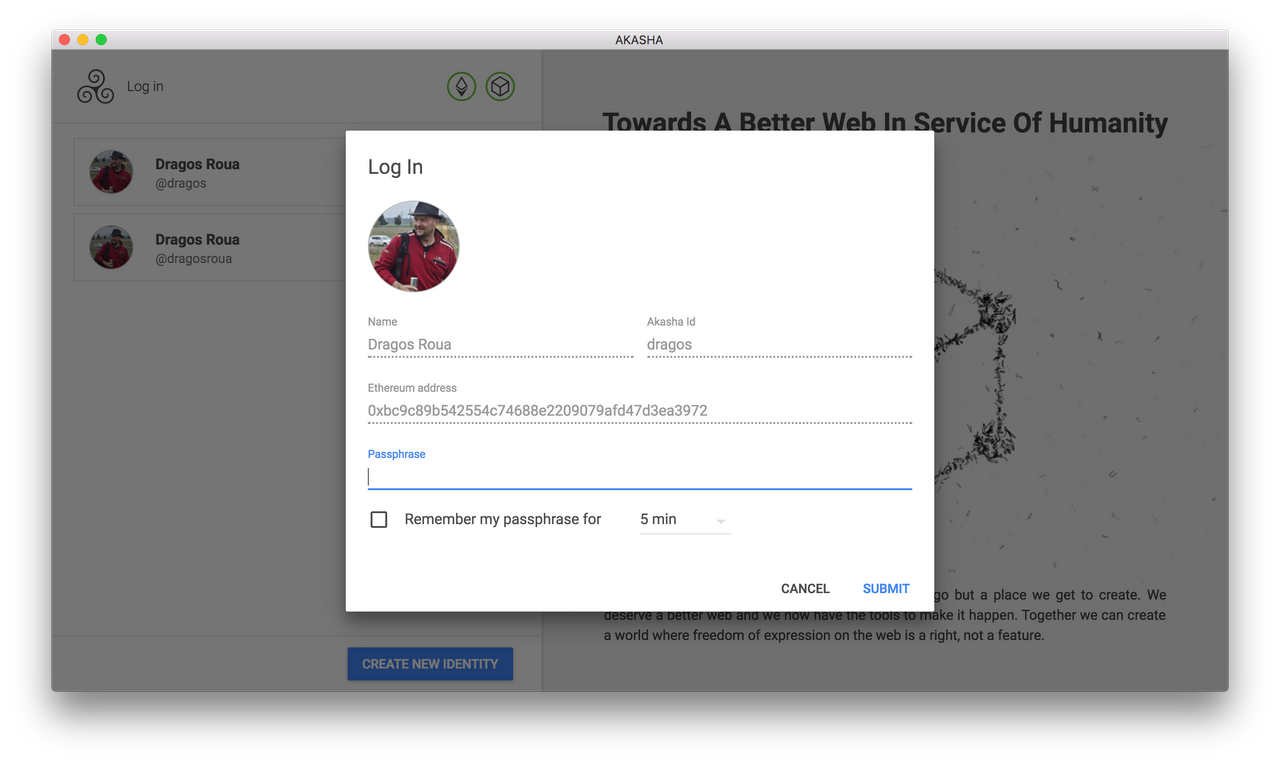Click the Akasha Id field showing dragos
This screenshot has width=1280, height=765.
[x=740, y=344]
